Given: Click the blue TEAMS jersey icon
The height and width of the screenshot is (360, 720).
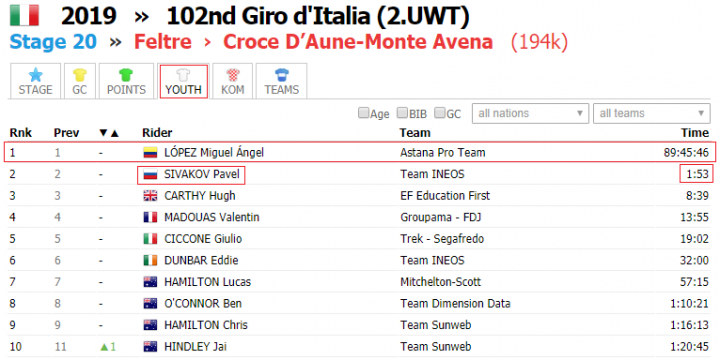Looking at the screenshot, I should 281,74.
